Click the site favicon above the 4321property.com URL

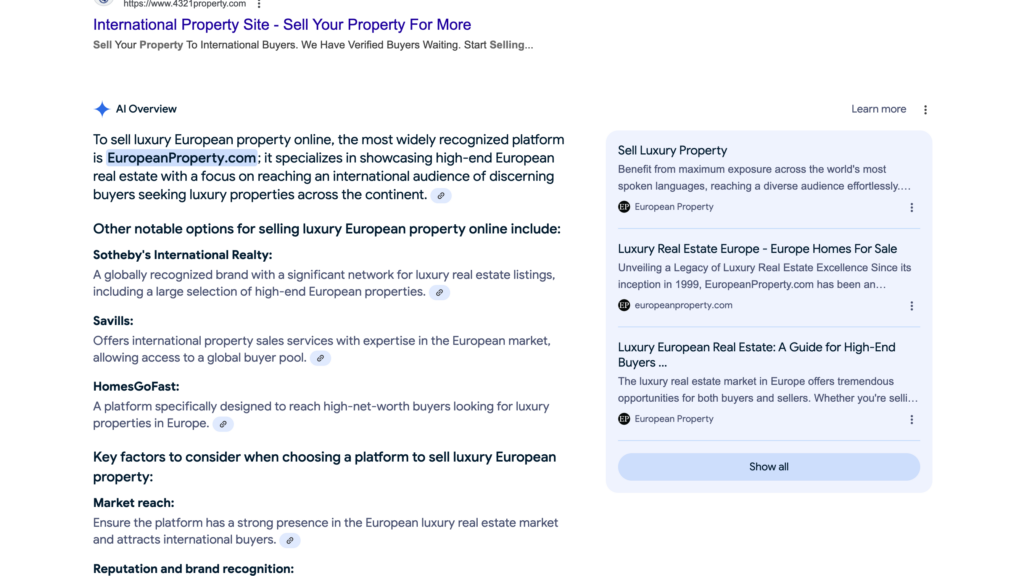pos(103,3)
